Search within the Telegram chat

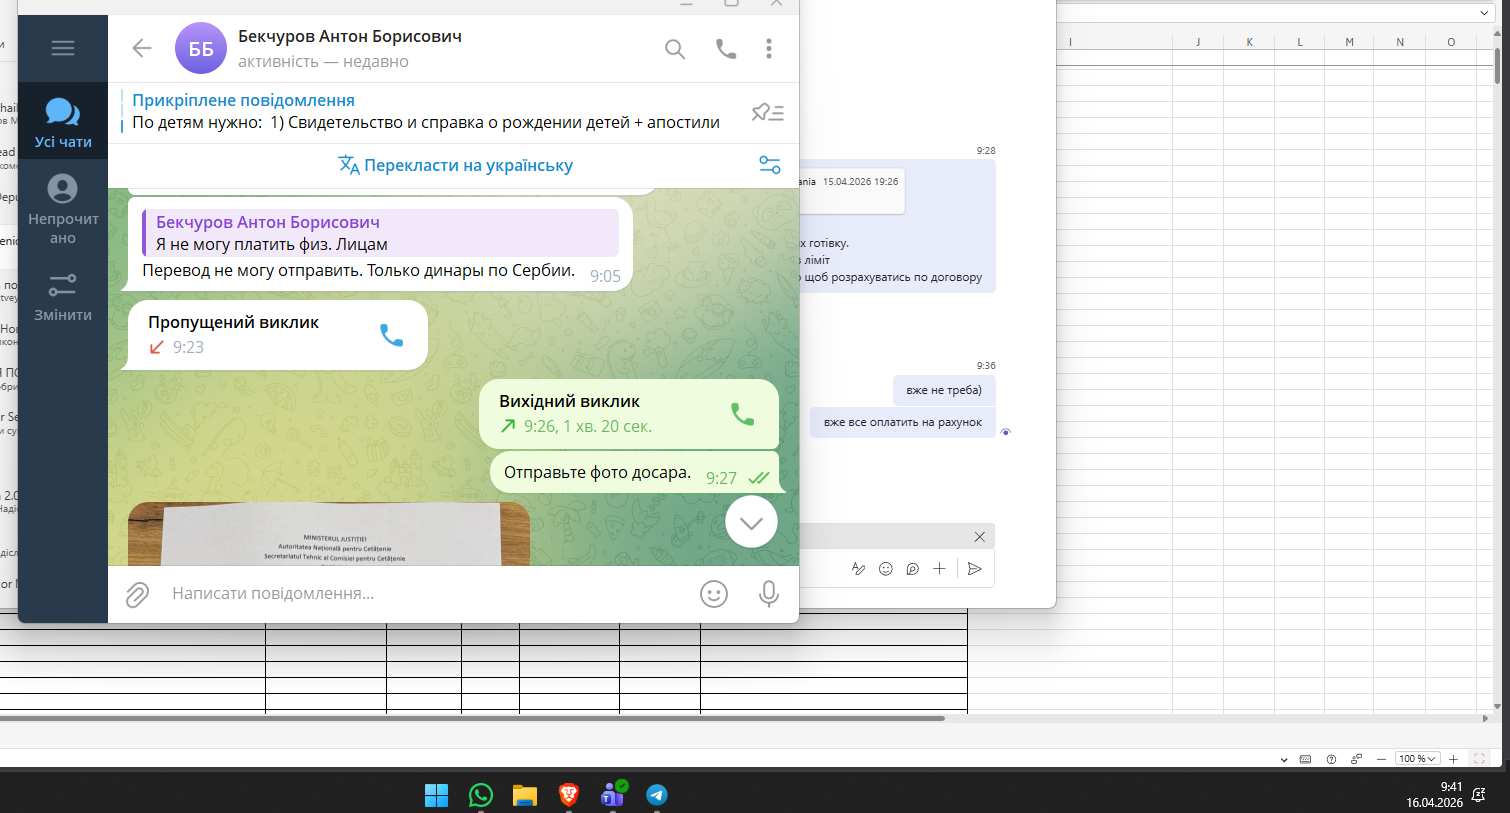click(x=675, y=49)
